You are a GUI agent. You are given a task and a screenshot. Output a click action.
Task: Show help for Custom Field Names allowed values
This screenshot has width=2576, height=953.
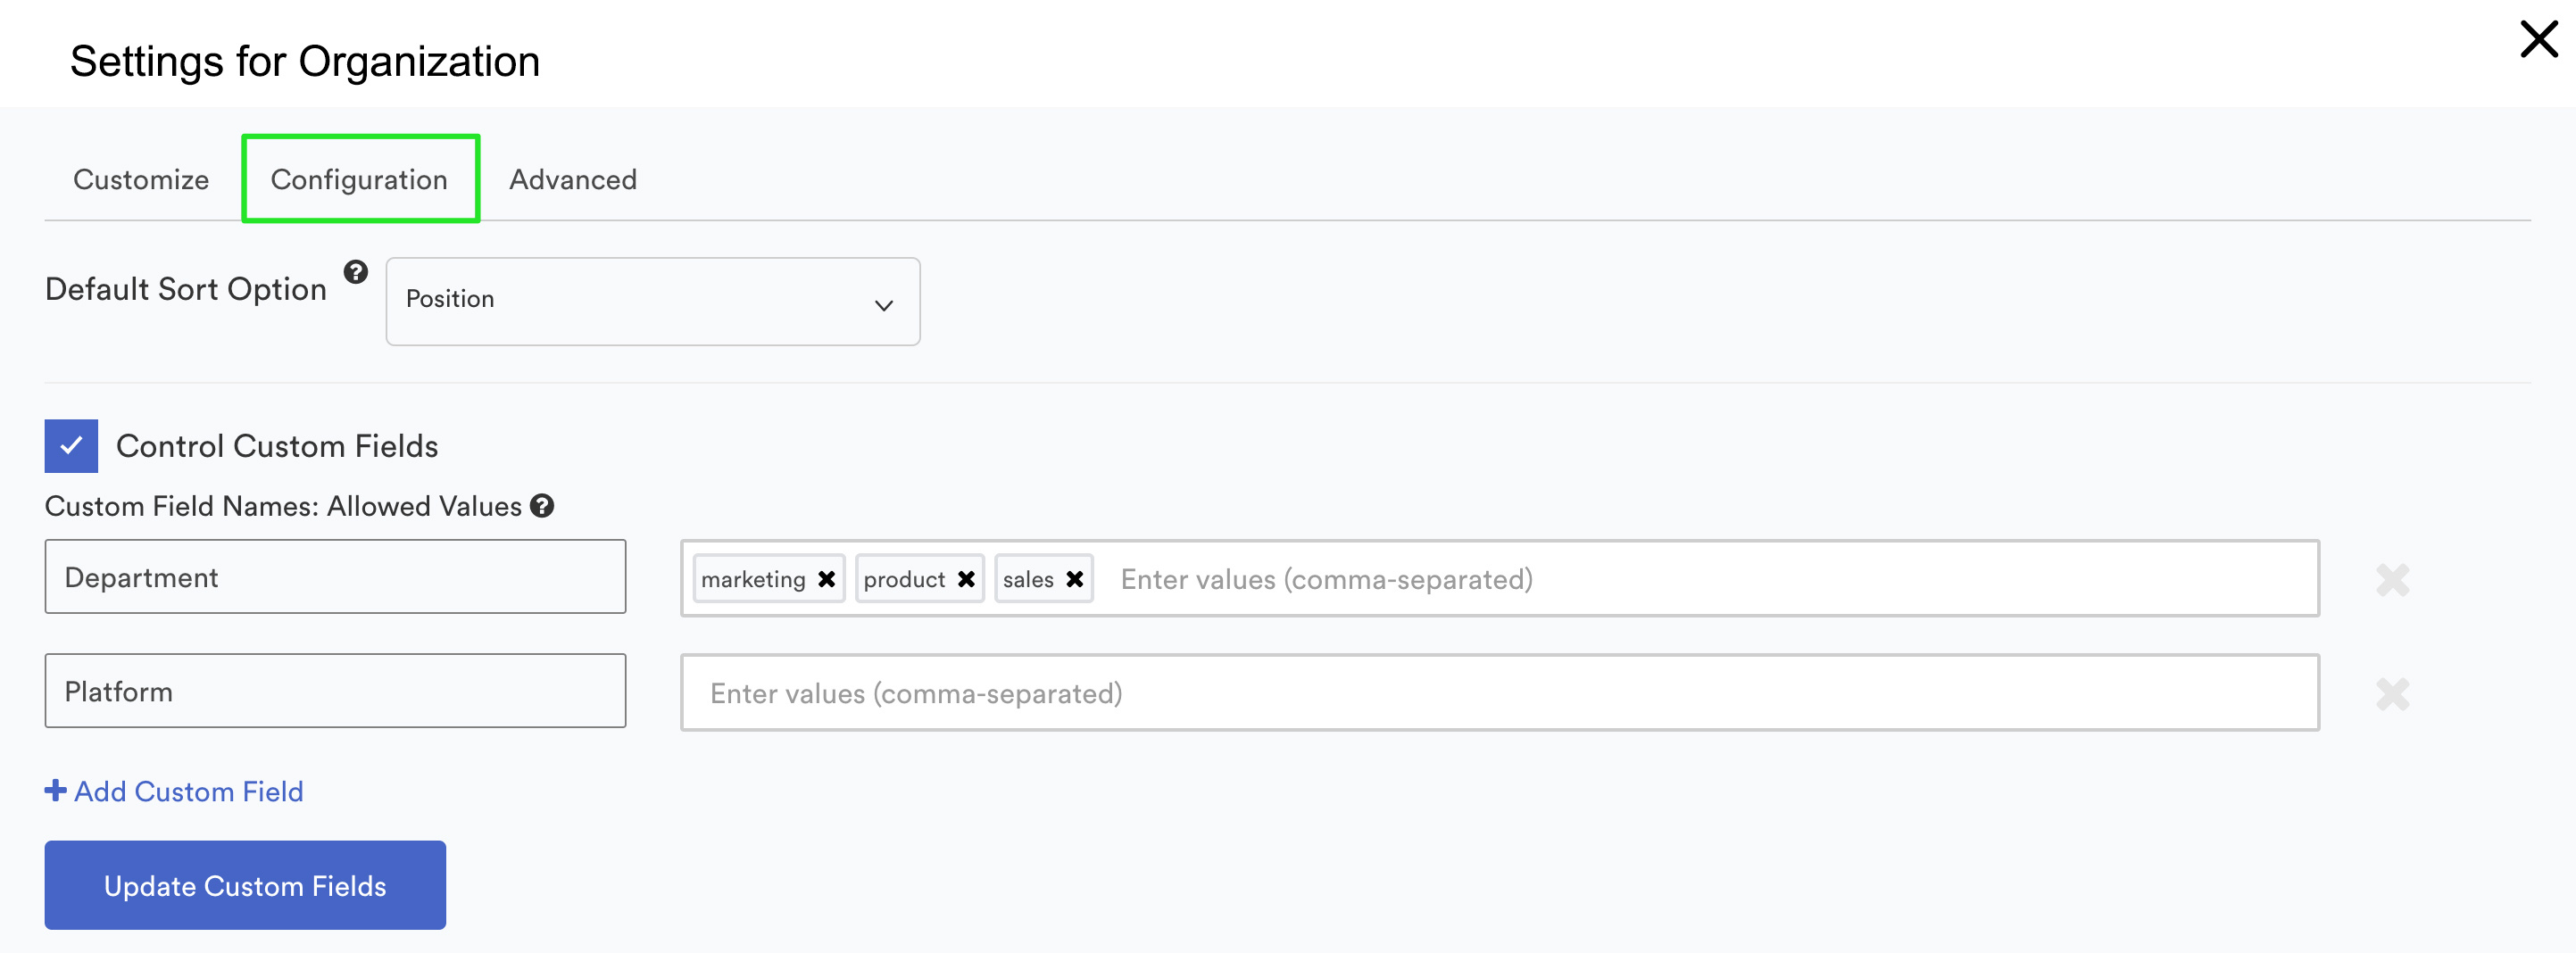tap(542, 506)
